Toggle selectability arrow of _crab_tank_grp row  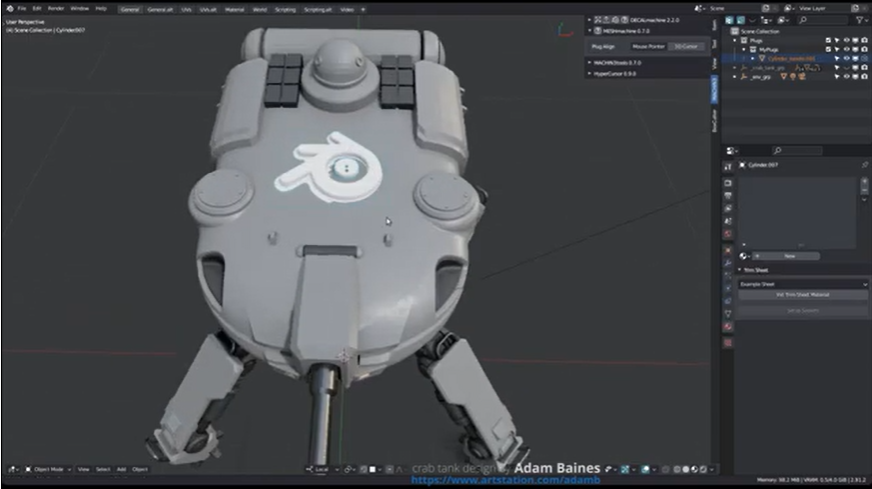pos(837,68)
